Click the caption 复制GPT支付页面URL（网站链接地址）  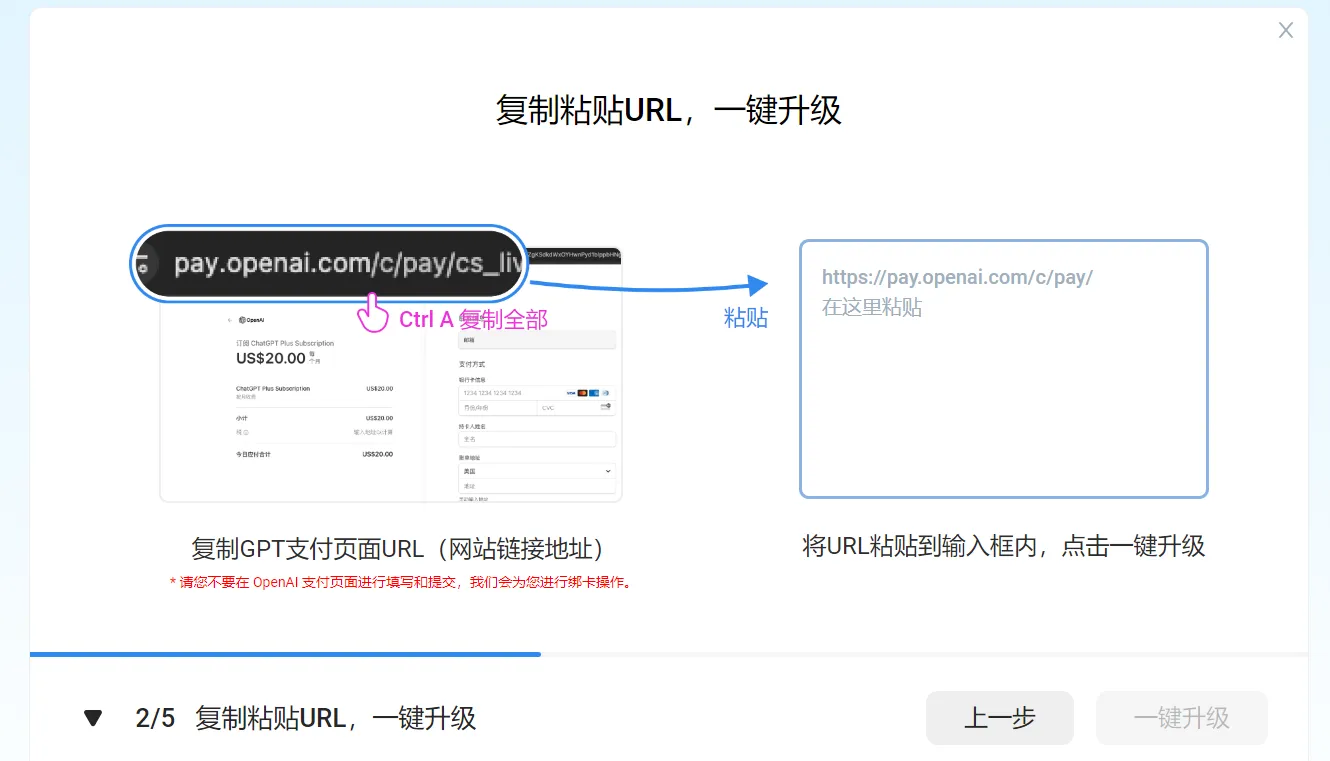[x=398, y=549]
